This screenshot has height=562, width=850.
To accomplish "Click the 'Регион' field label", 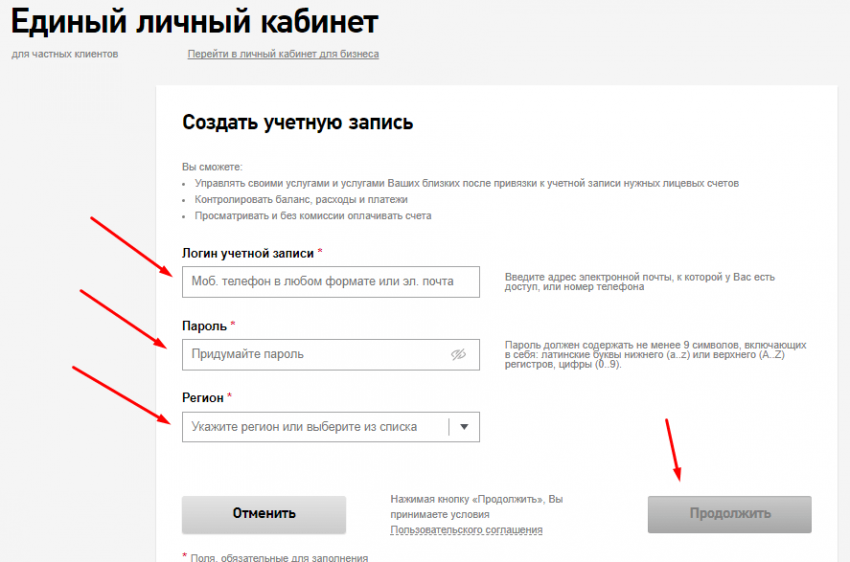I will [203, 398].
